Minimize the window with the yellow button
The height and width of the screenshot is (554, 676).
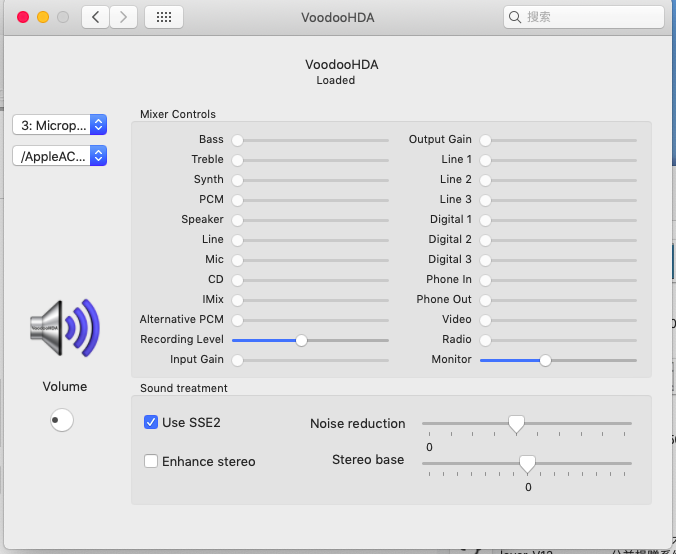click(43, 17)
